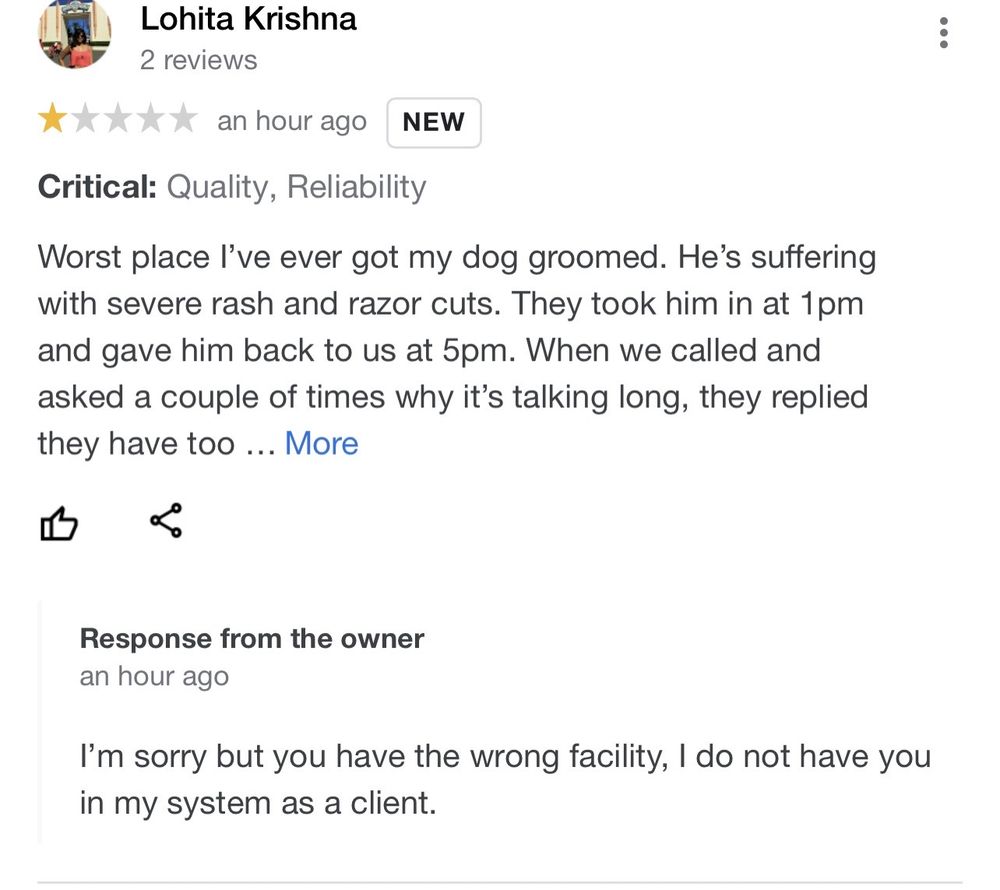Like the review with thumbs-up icon
1000x890 pixels.
tap(58, 522)
